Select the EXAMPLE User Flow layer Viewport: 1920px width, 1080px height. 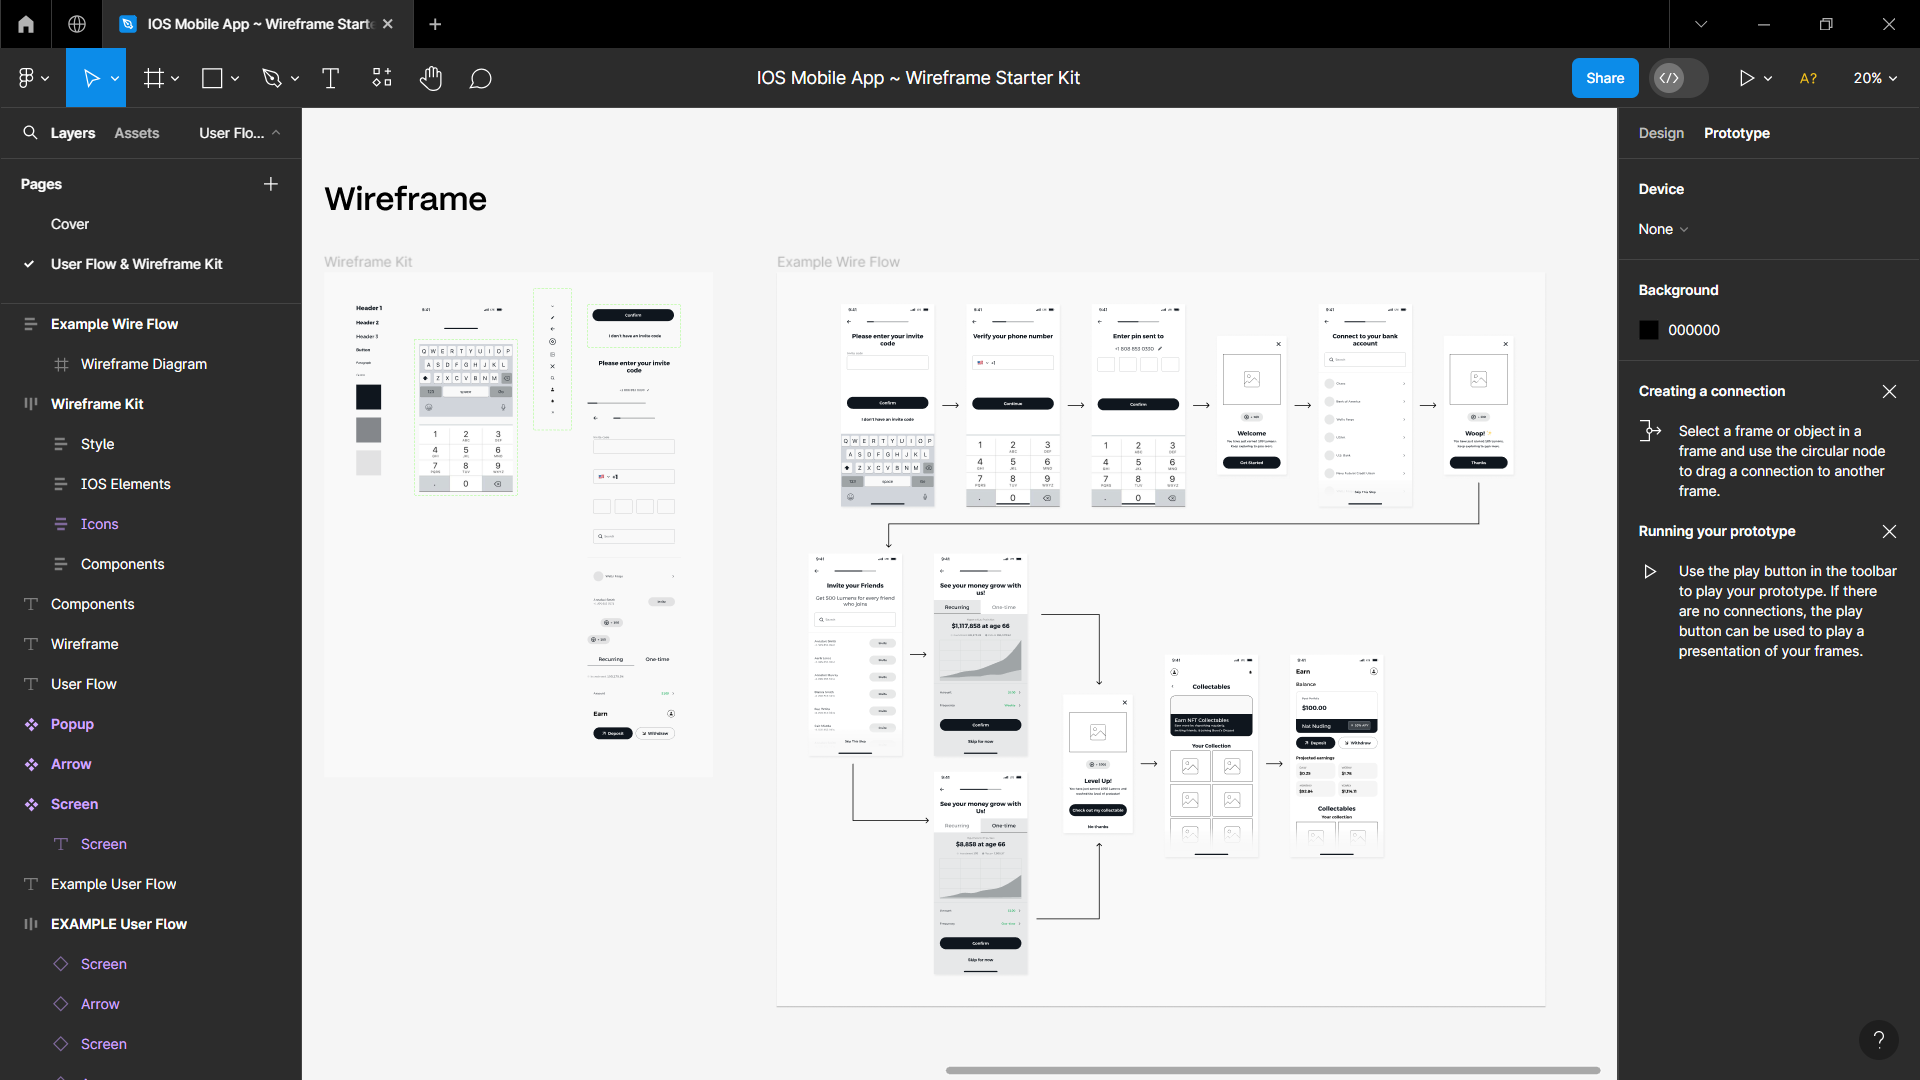pos(118,924)
